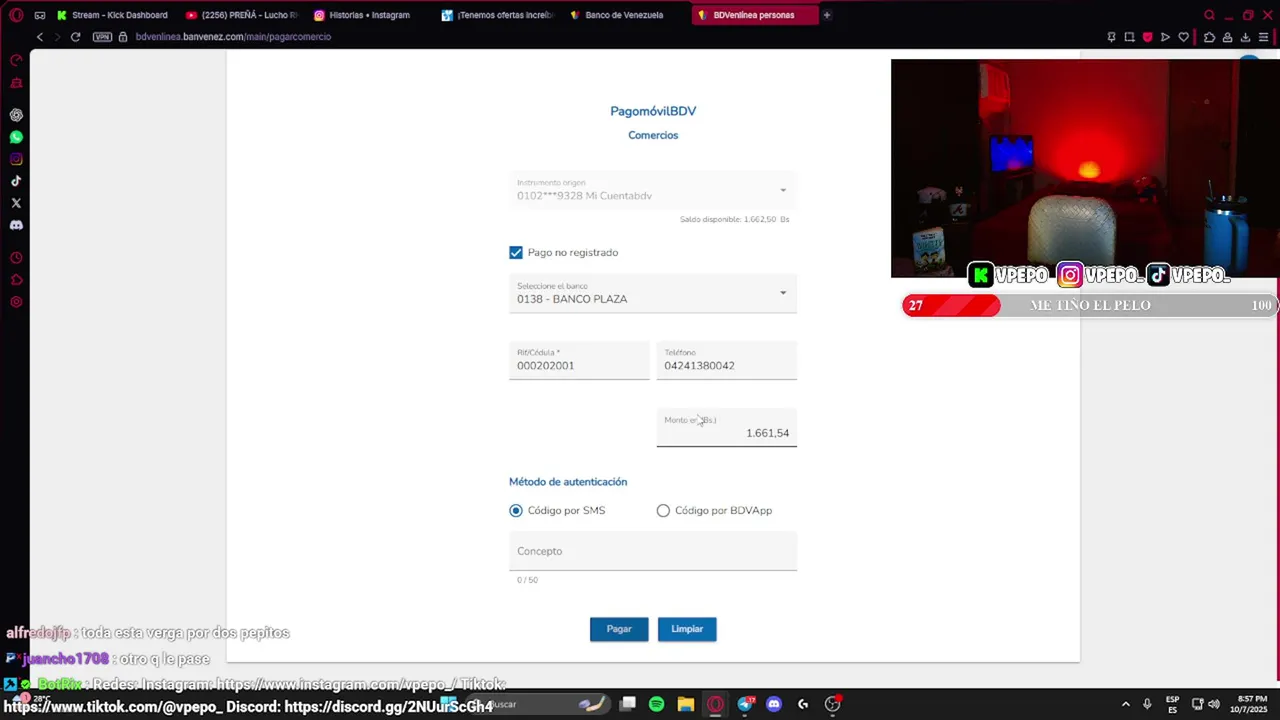
Task: Click the ME TIÑO EL PELO progress bar
Action: (1090, 306)
